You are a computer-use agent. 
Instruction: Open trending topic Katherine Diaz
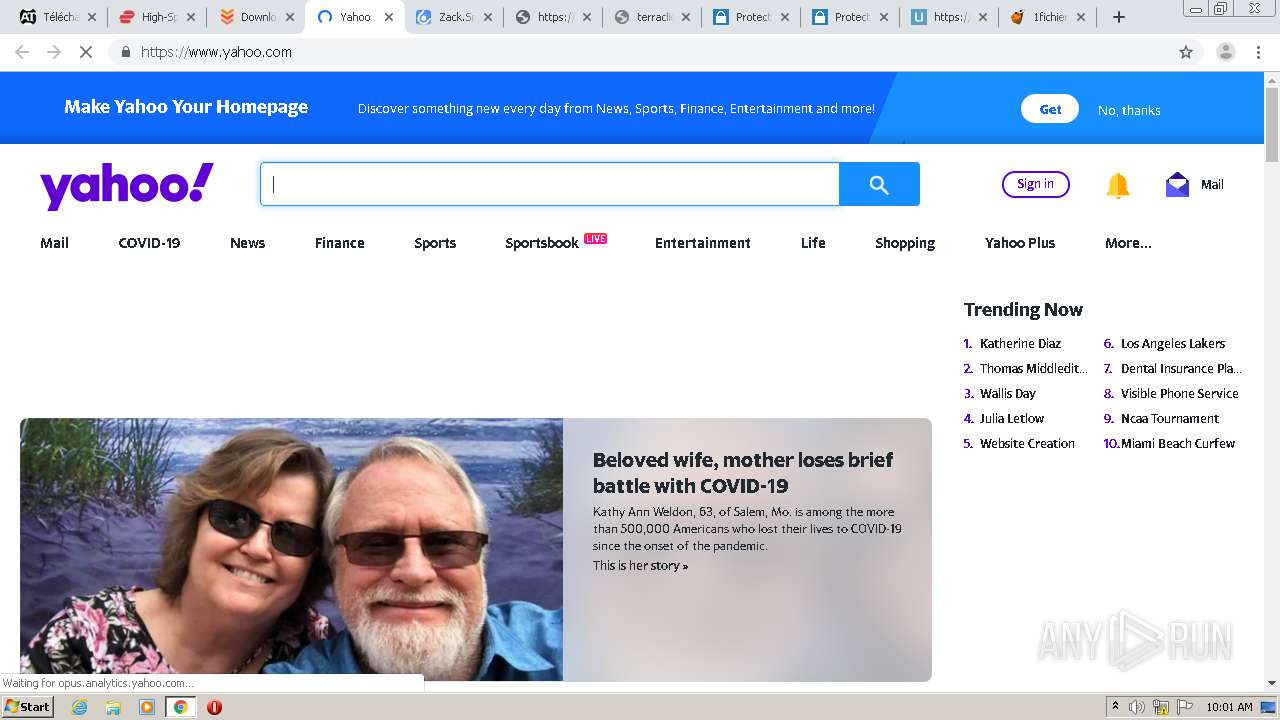pos(1020,343)
